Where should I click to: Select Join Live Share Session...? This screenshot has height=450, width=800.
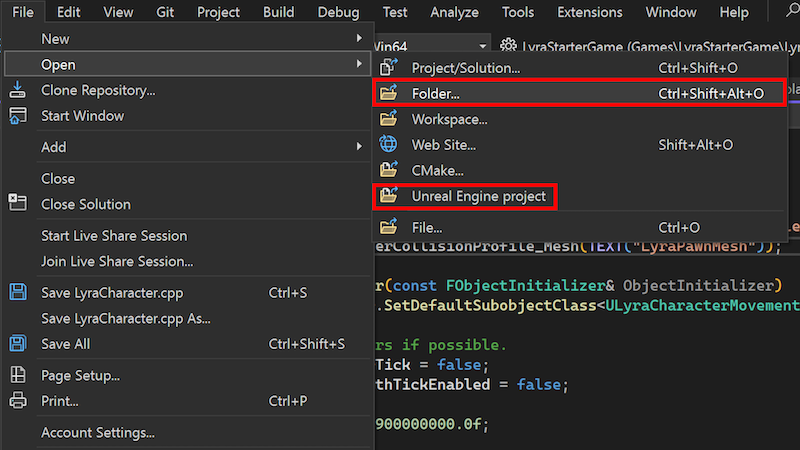(x=187, y=261)
